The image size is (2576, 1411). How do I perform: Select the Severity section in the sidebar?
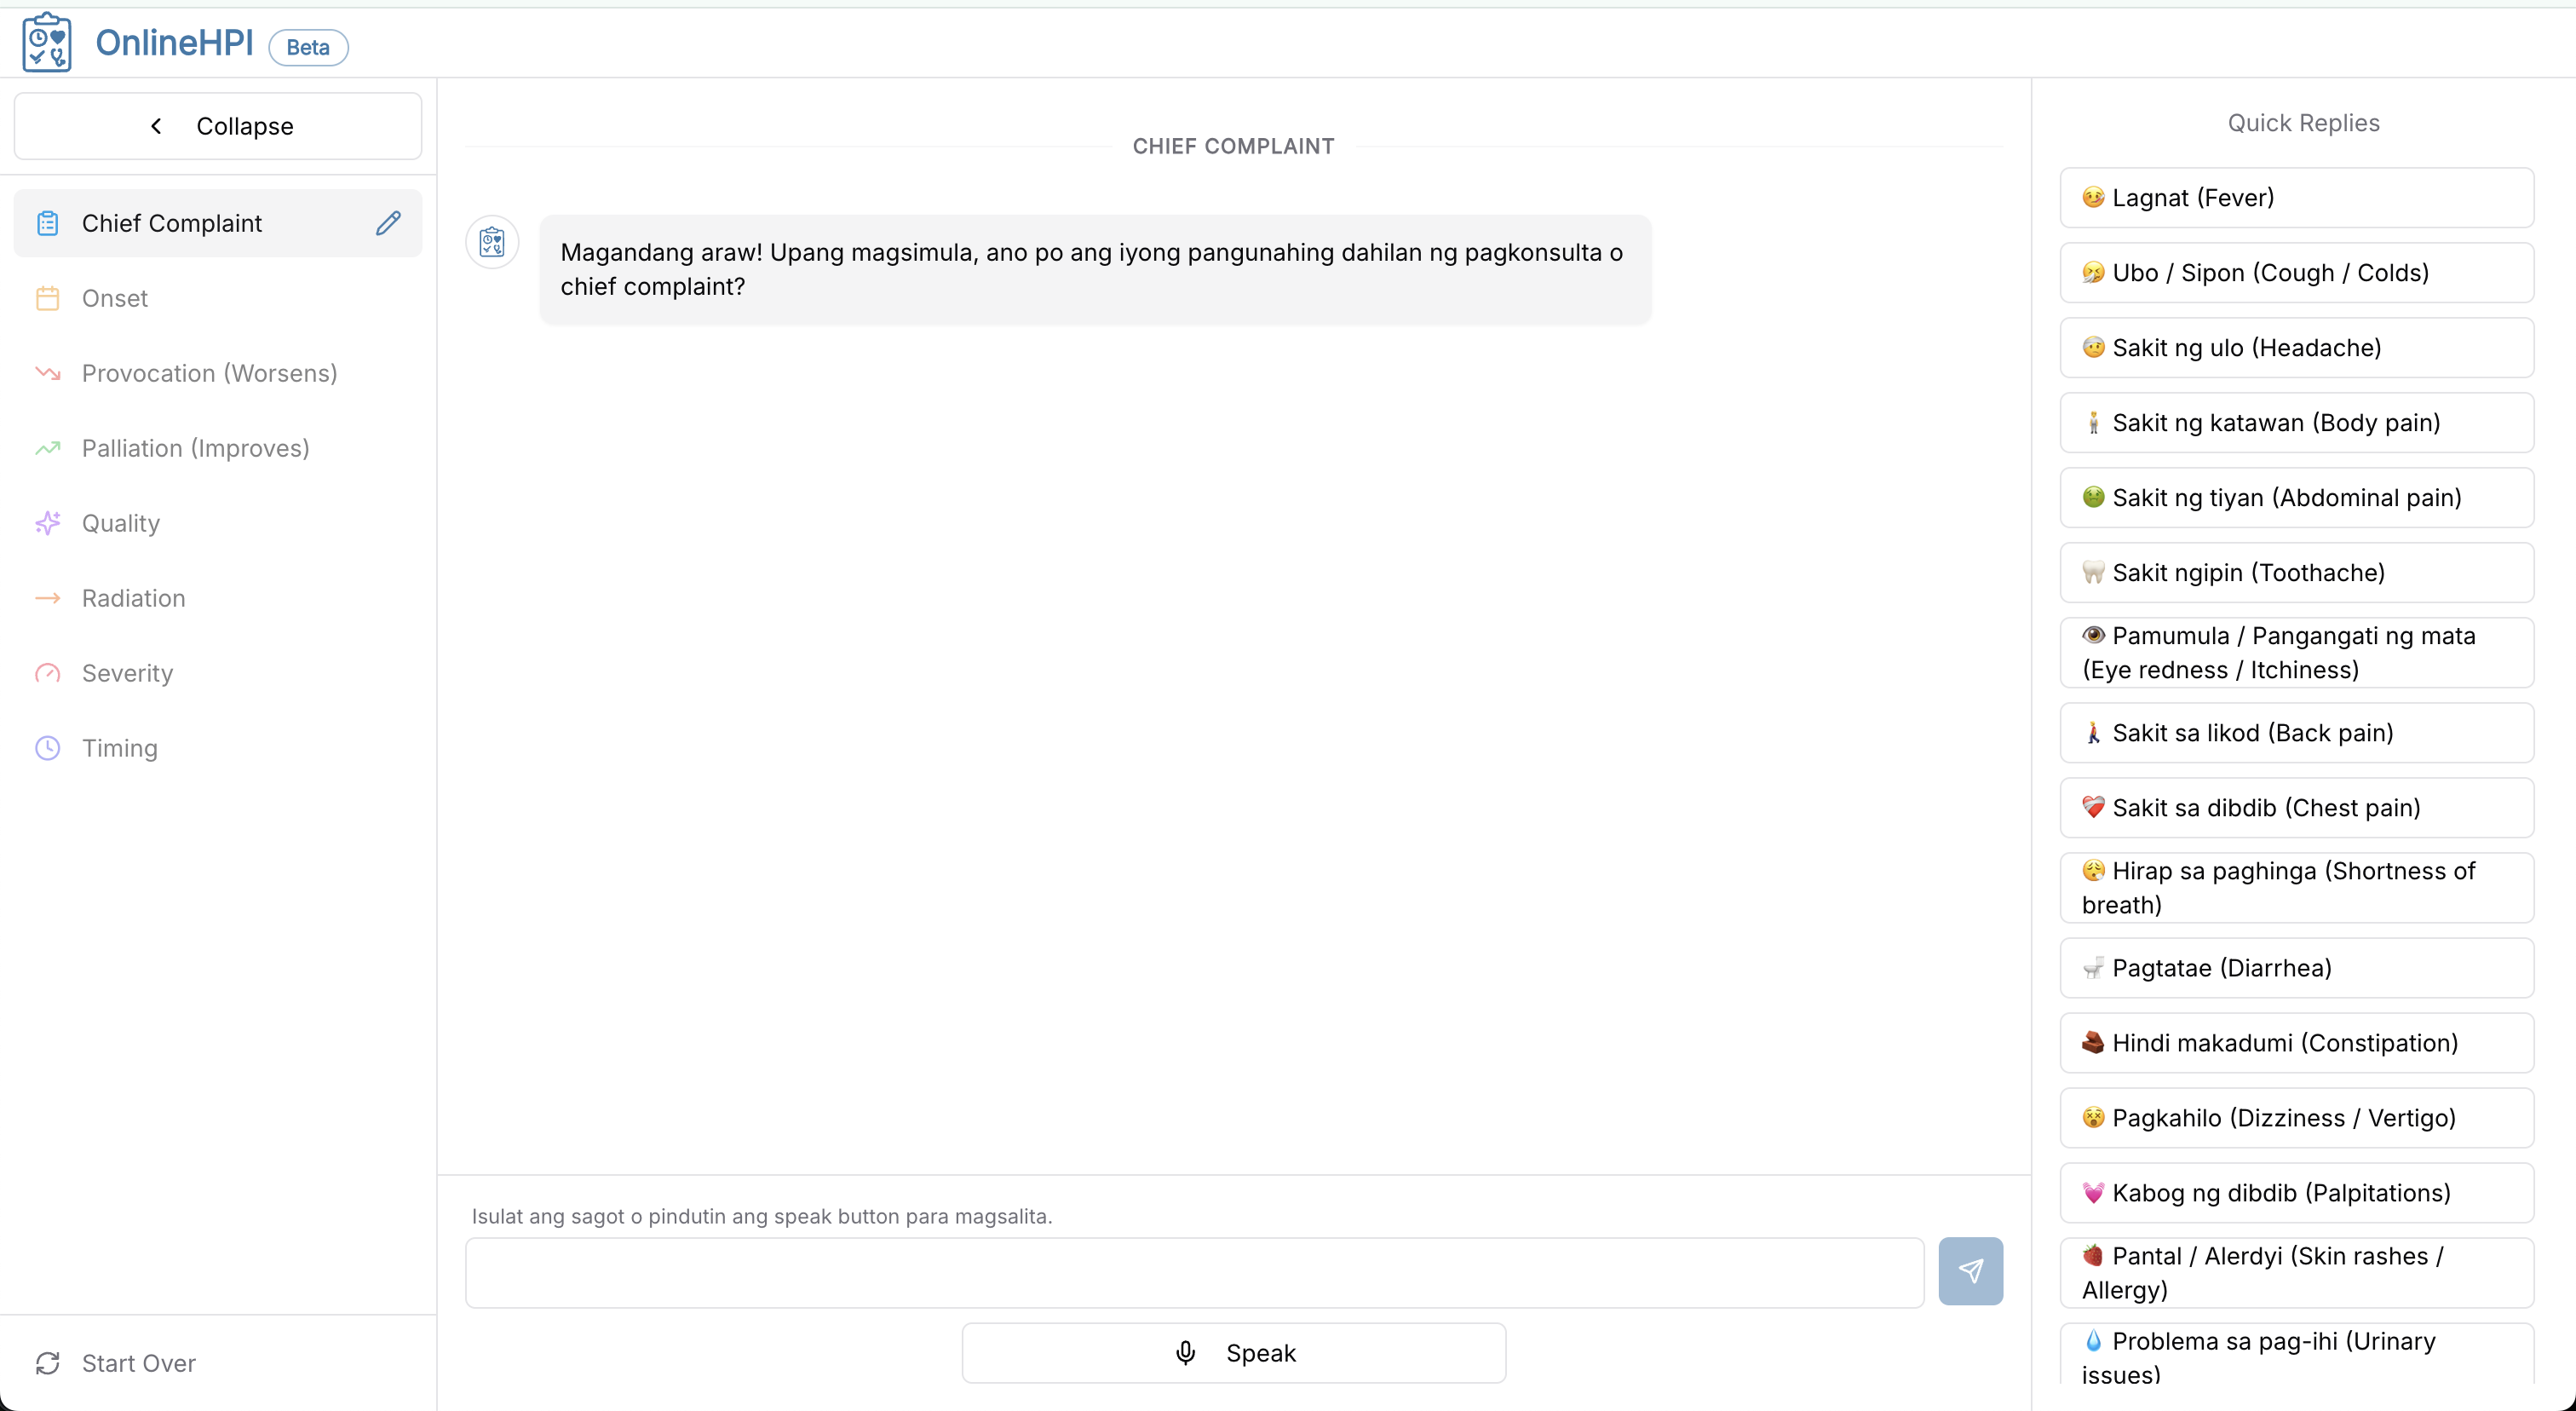(x=127, y=673)
